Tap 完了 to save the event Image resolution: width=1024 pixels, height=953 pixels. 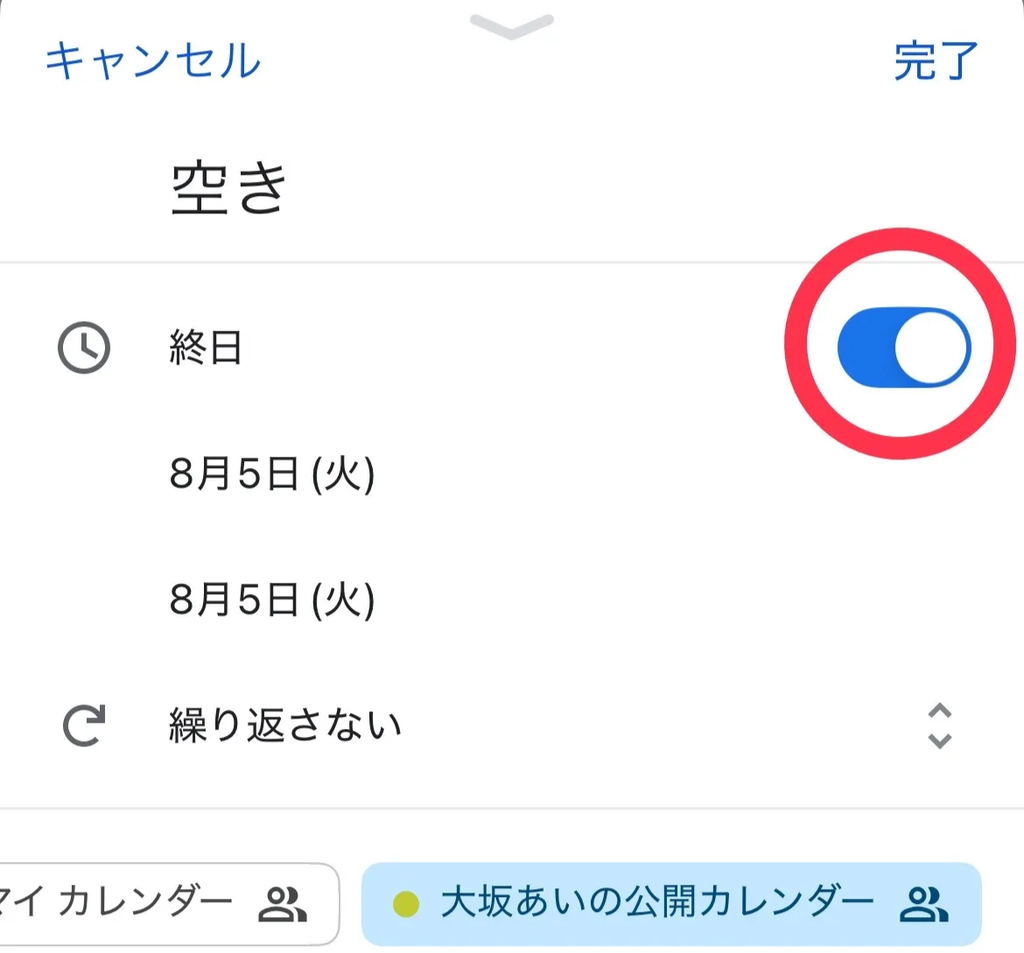[x=936, y=61]
